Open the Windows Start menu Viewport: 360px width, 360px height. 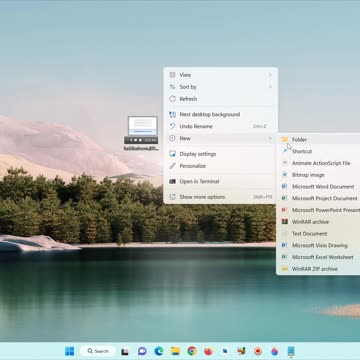(70, 351)
